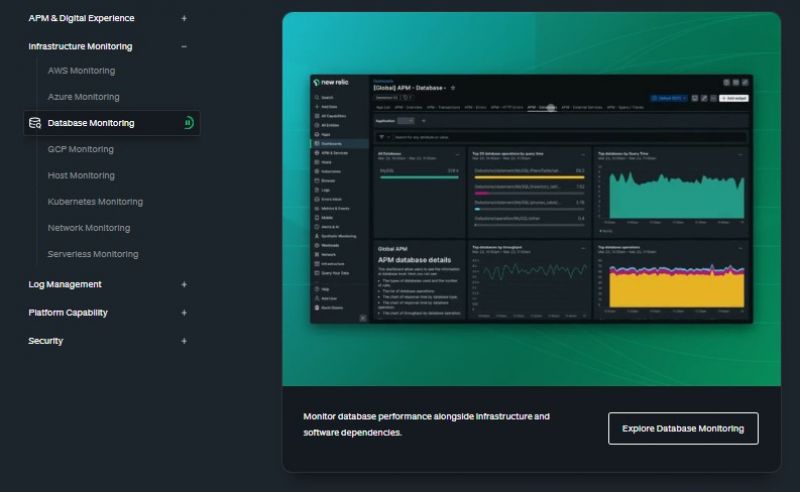Screen dimensions: 800x492
Task: Click the Platform Capability heading
Action: pos(68,312)
